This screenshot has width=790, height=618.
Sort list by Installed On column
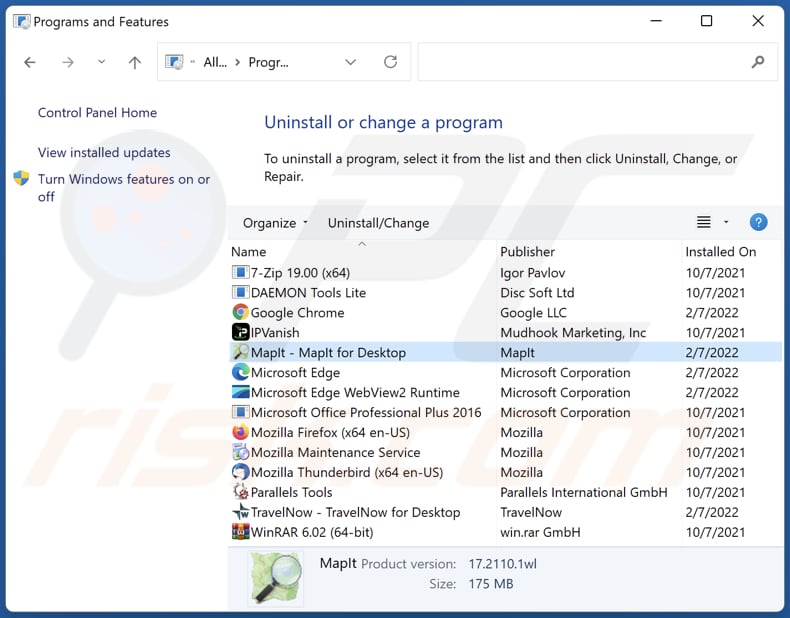[720, 252]
